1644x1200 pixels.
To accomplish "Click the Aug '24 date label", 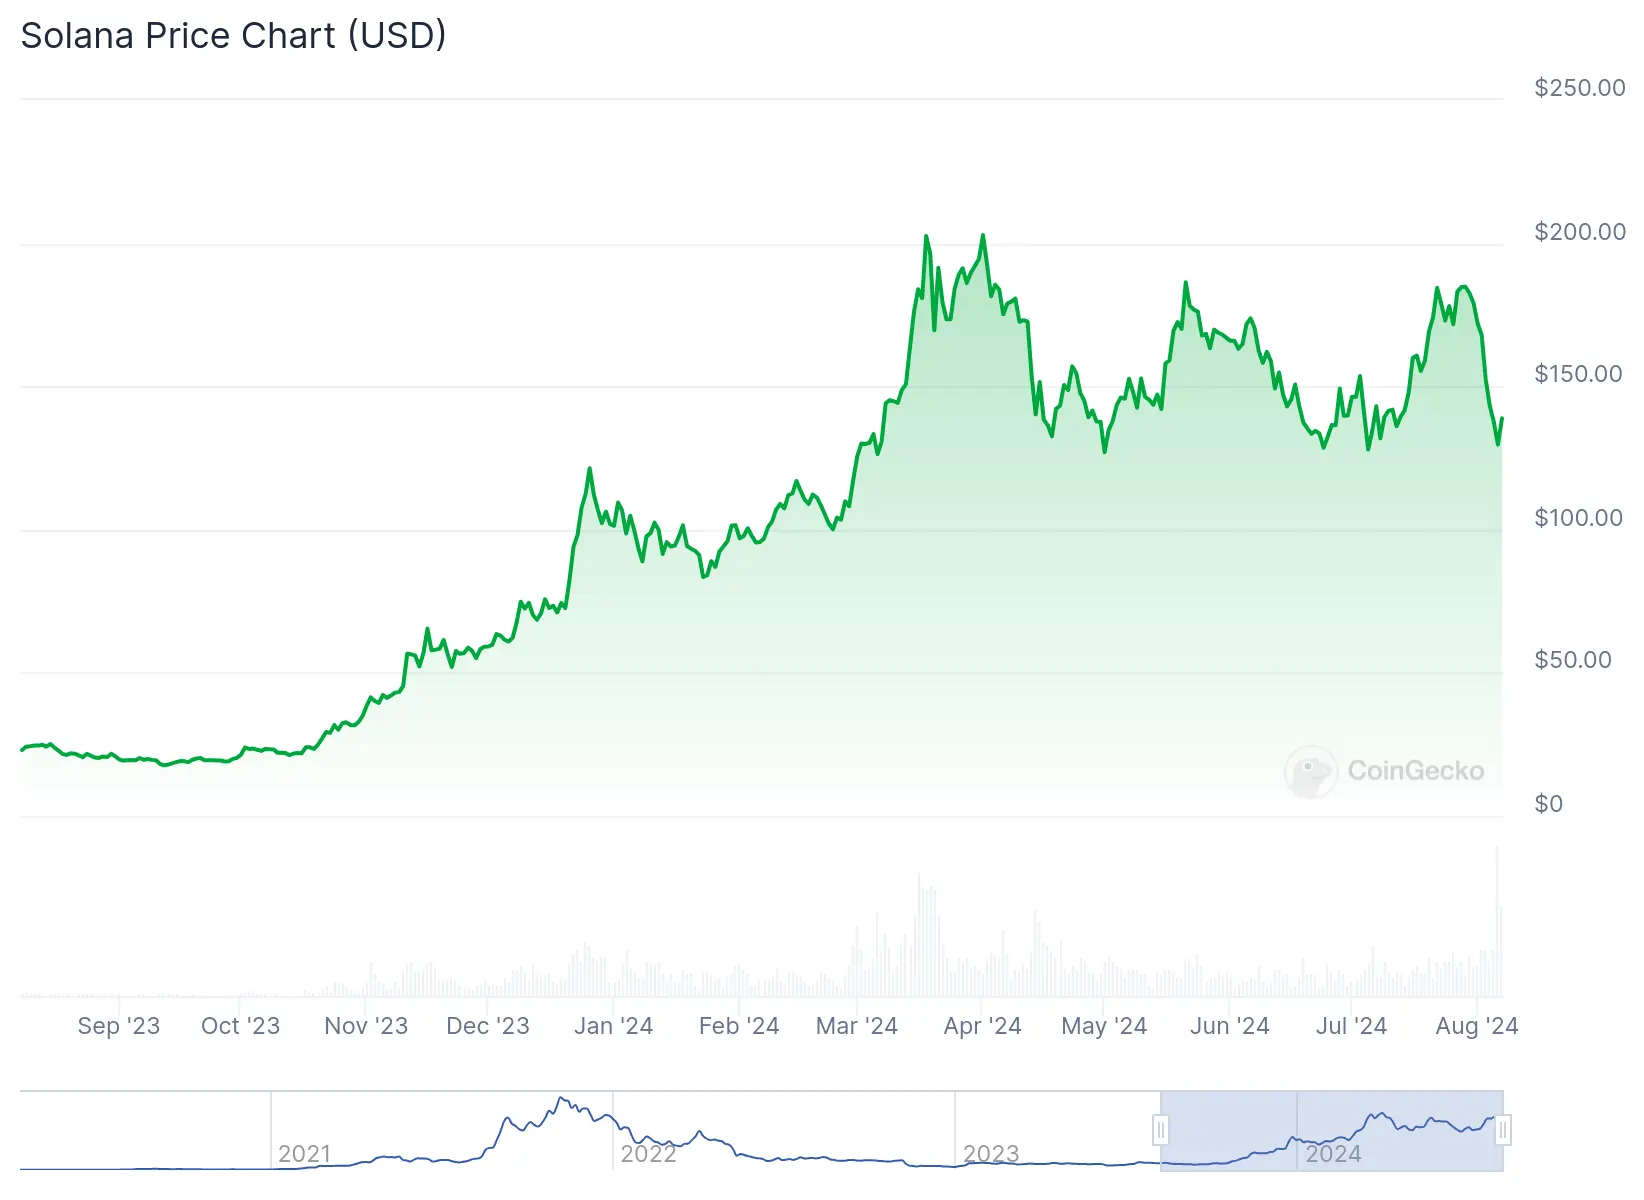I will click(x=1476, y=1026).
